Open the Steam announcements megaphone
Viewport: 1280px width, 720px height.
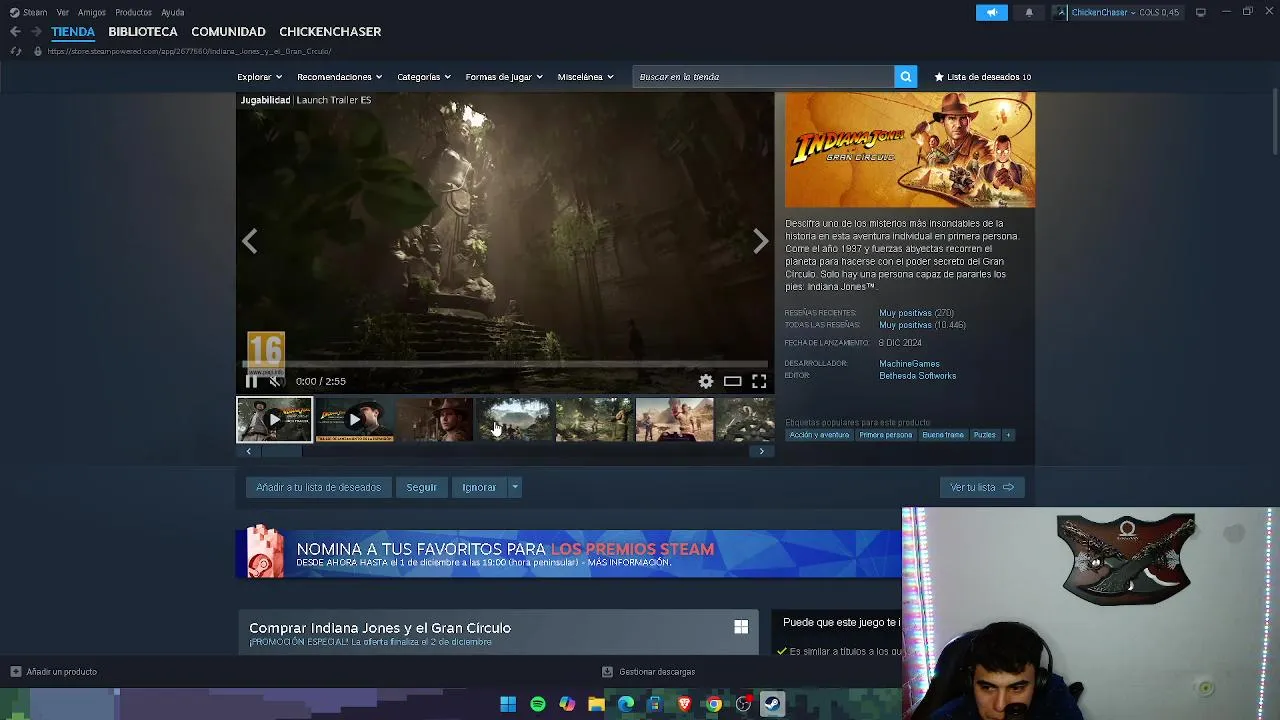click(991, 12)
